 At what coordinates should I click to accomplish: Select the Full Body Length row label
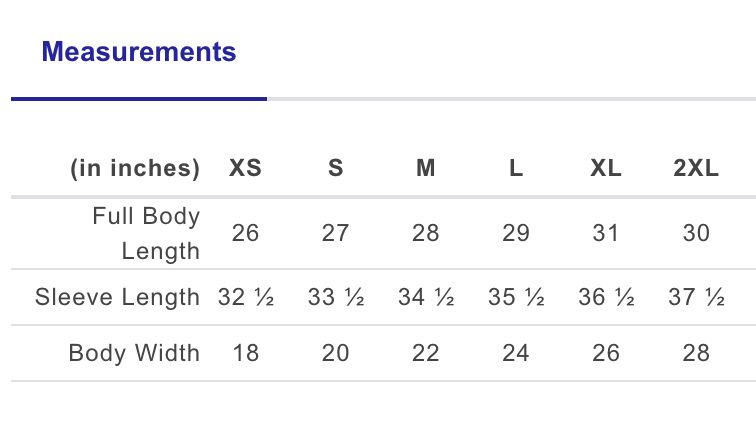click(146, 233)
